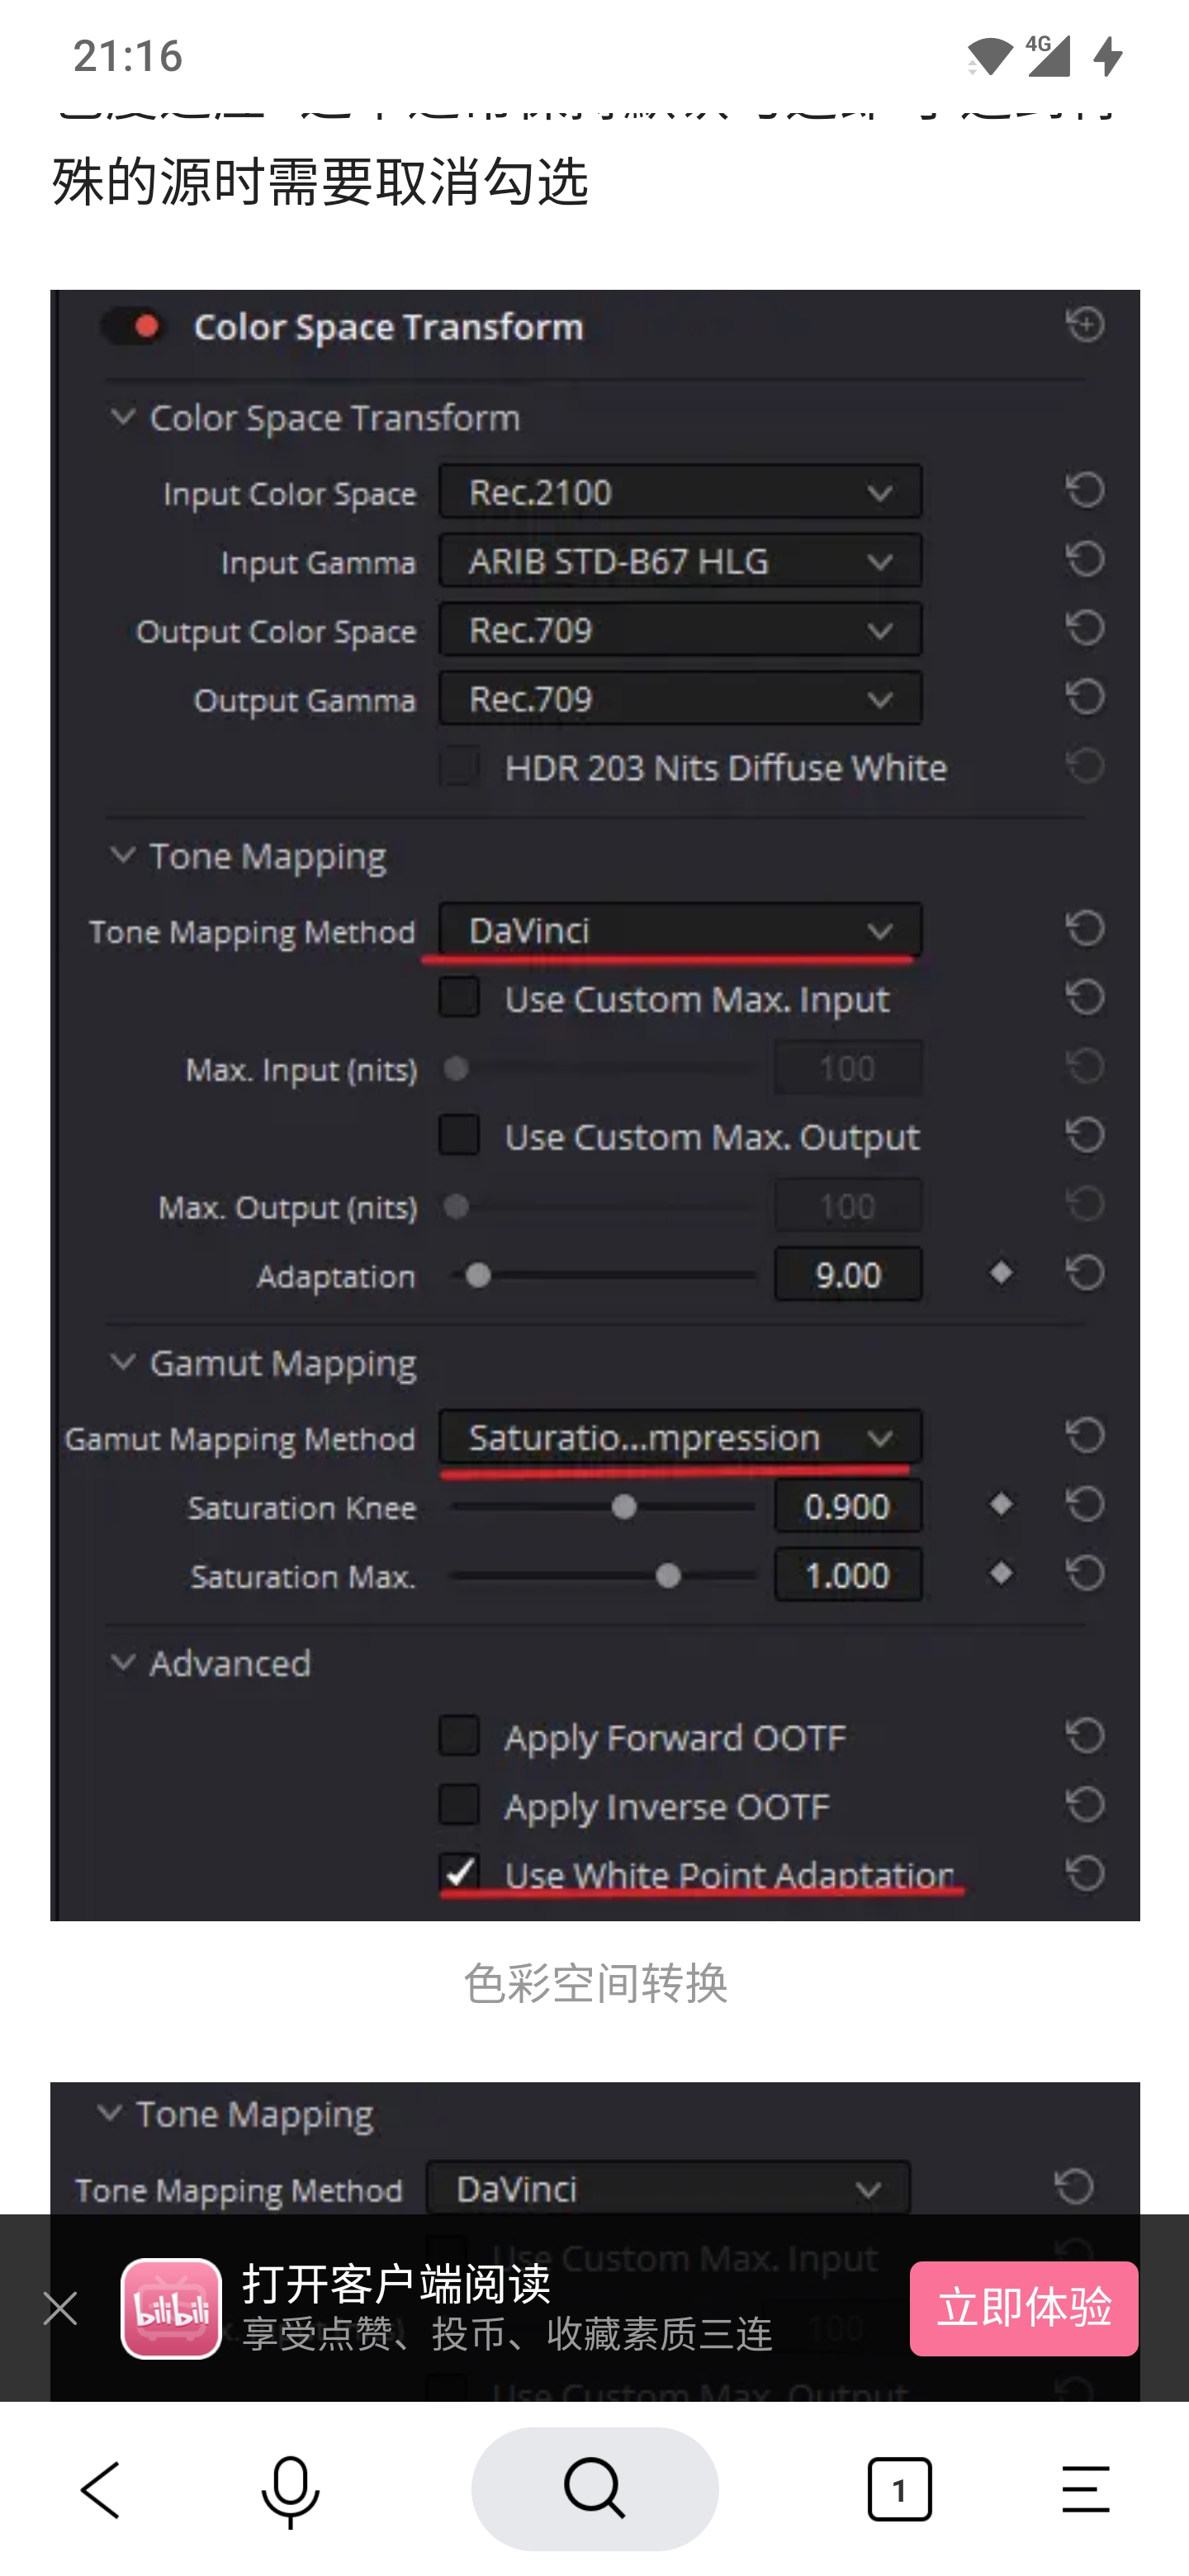The width and height of the screenshot is (1189, 2576).
Task: Uncheck Use White Point Adaptation
Action: coord(460,1873)
